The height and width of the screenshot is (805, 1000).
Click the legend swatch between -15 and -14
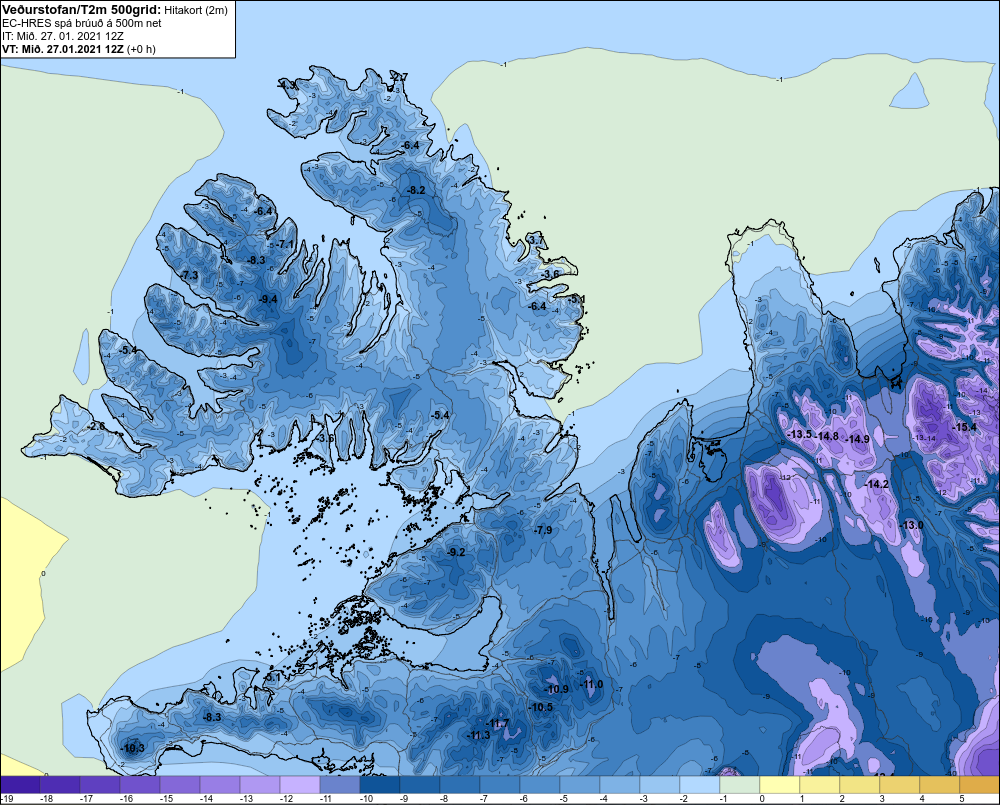[180, 785]
